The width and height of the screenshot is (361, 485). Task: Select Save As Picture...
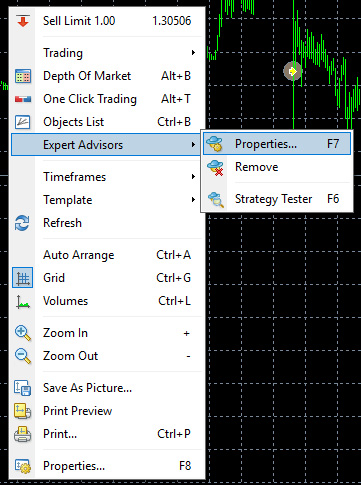tap(108, 388)
